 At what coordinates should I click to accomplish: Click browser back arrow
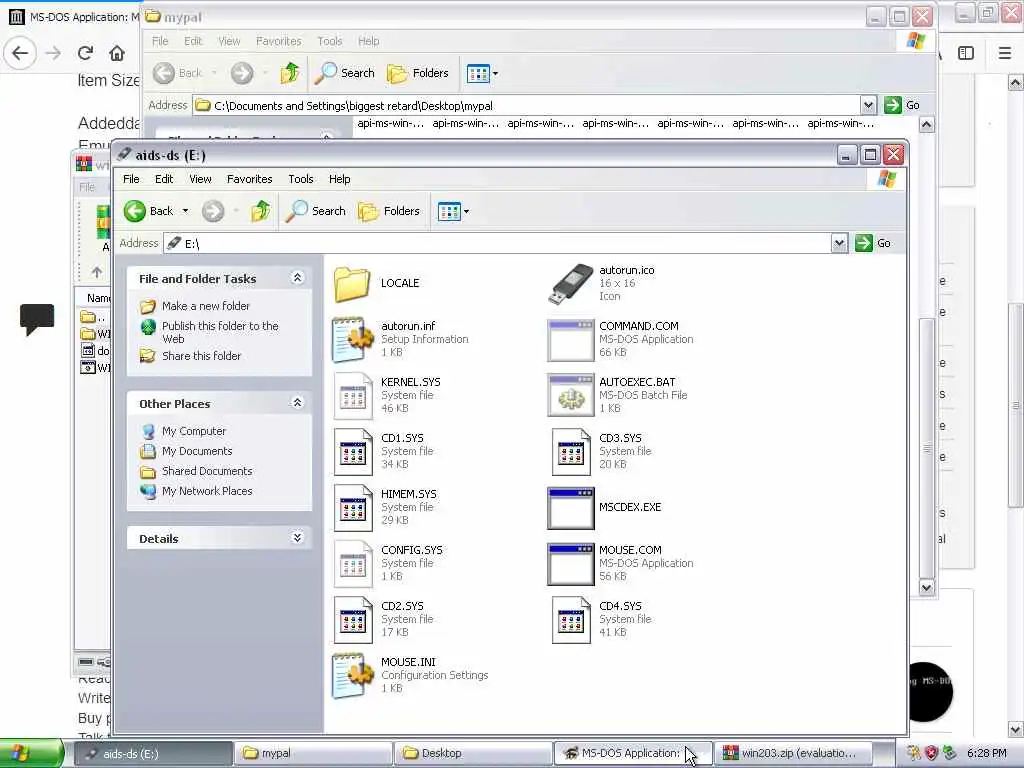20,53
